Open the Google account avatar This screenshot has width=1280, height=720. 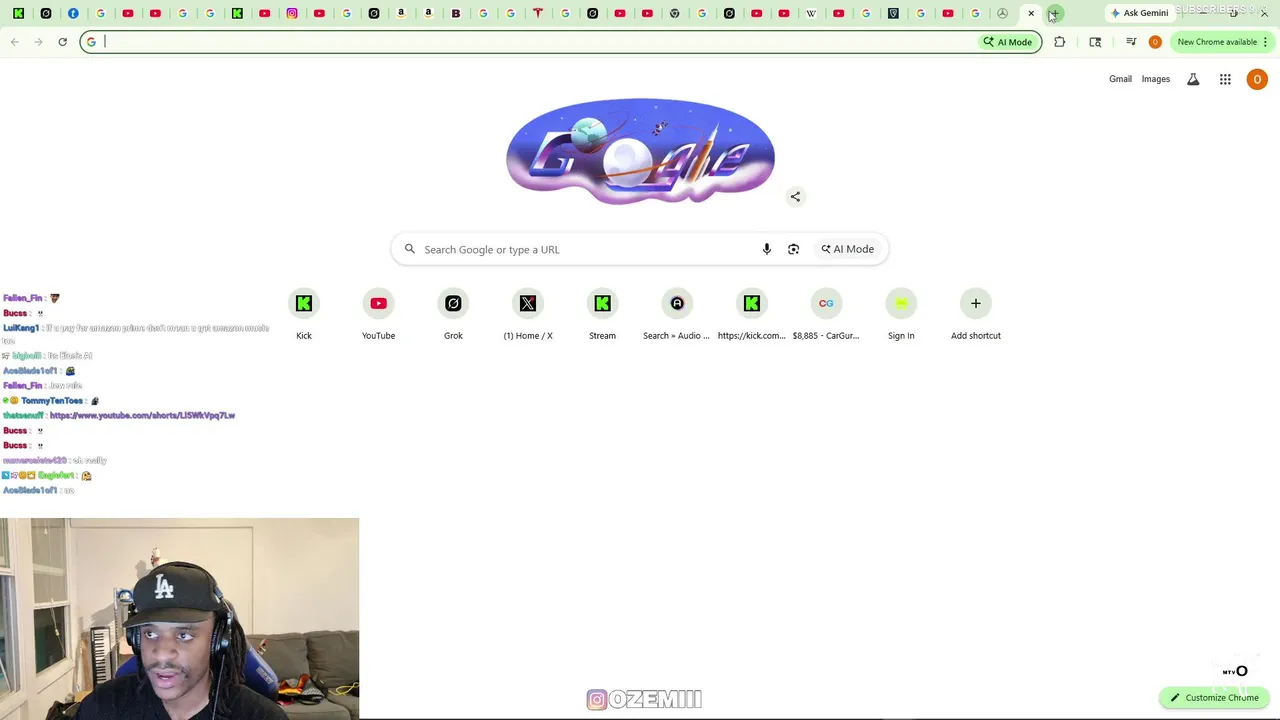1257,79
